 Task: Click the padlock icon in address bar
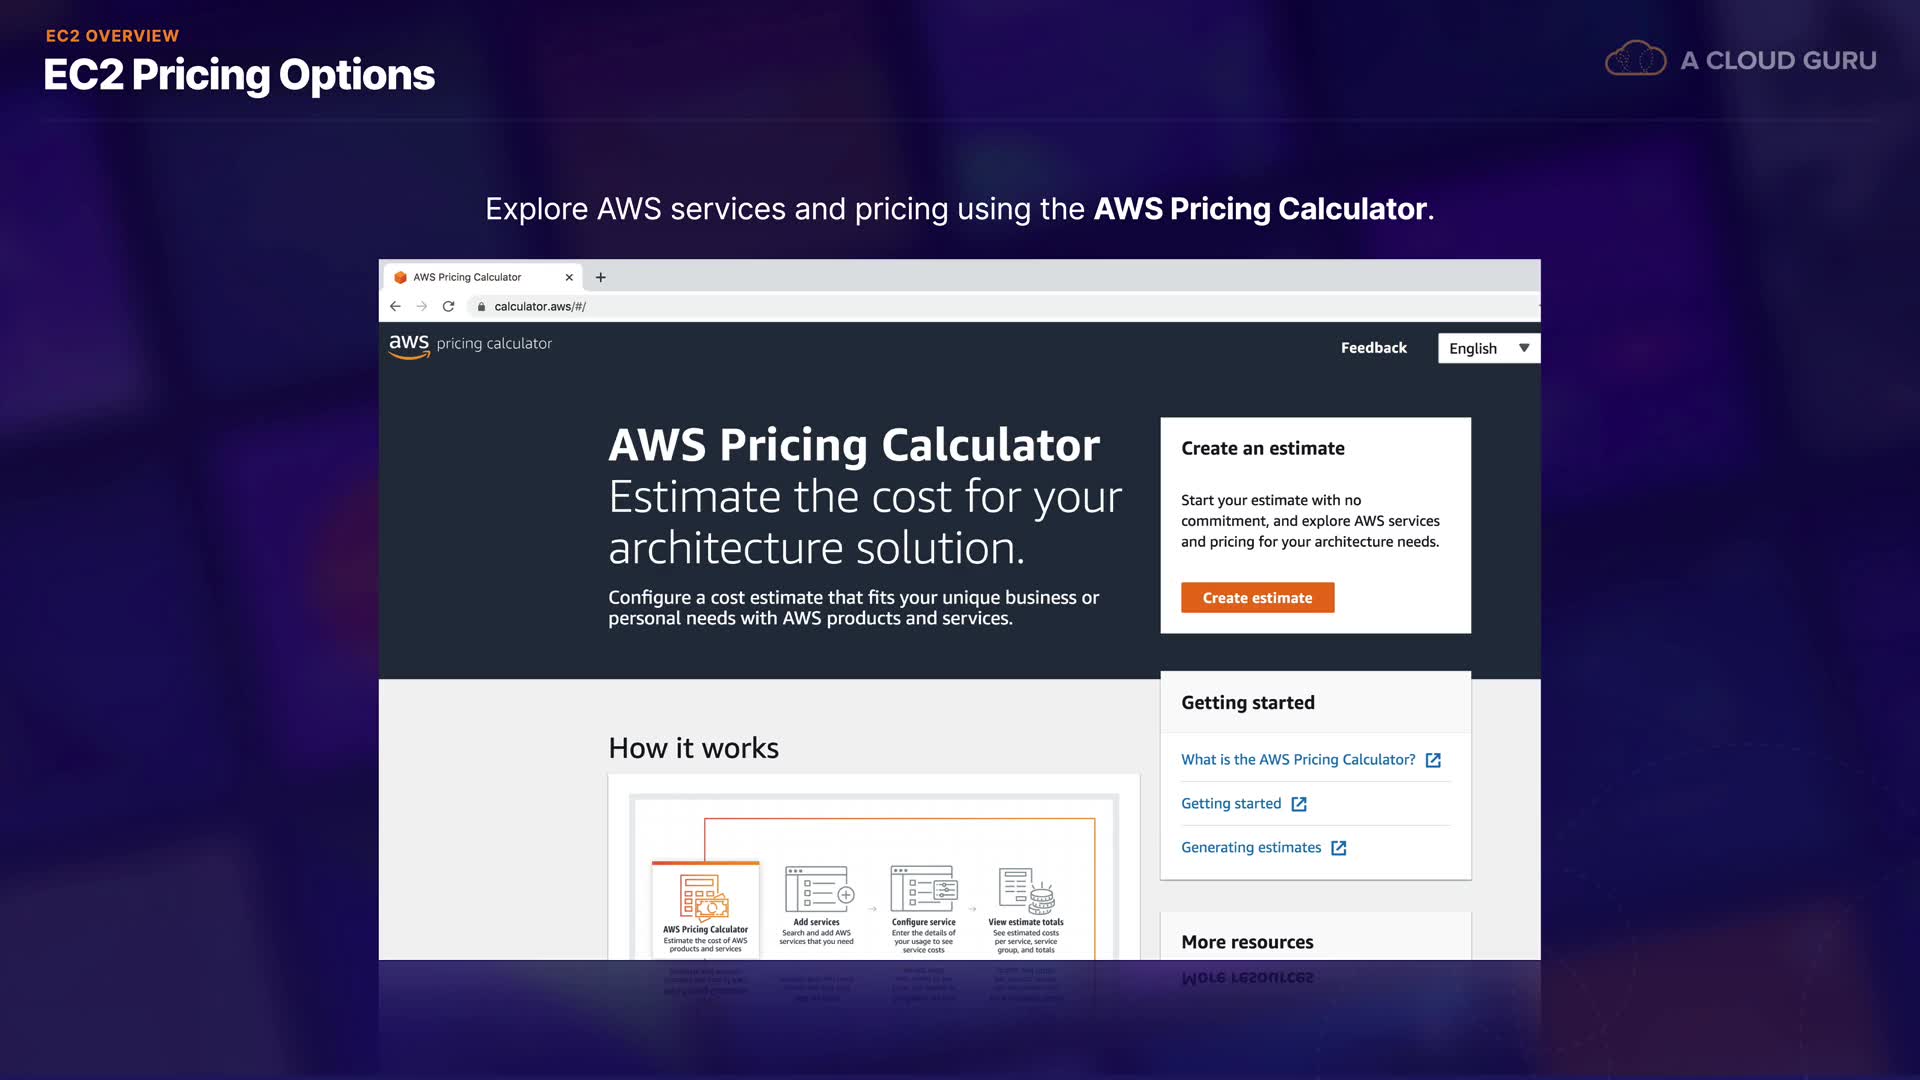coord(481,307)
